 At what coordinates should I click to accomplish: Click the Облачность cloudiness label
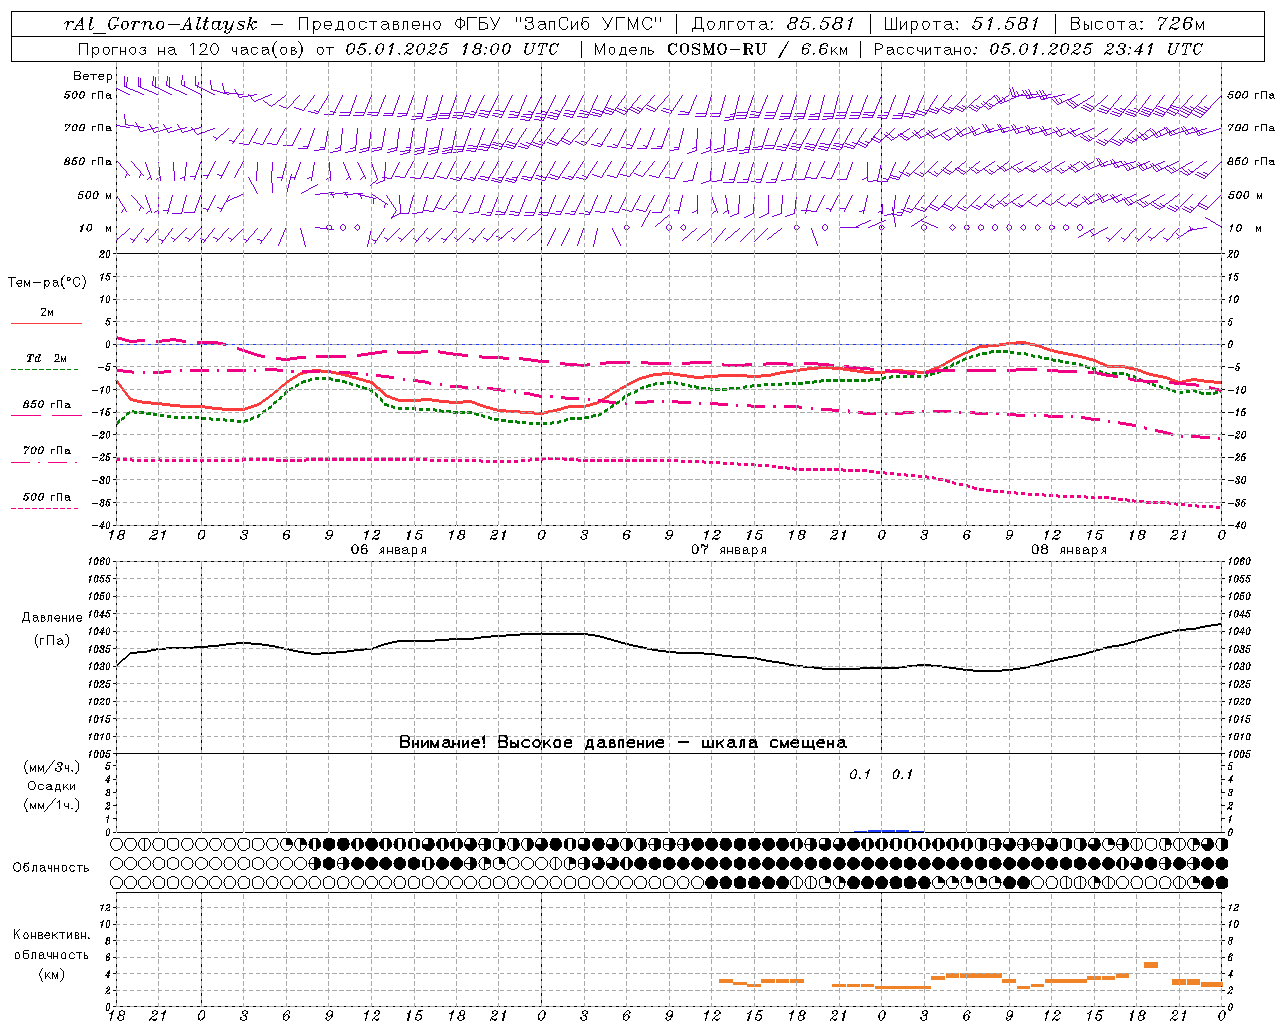51,867
